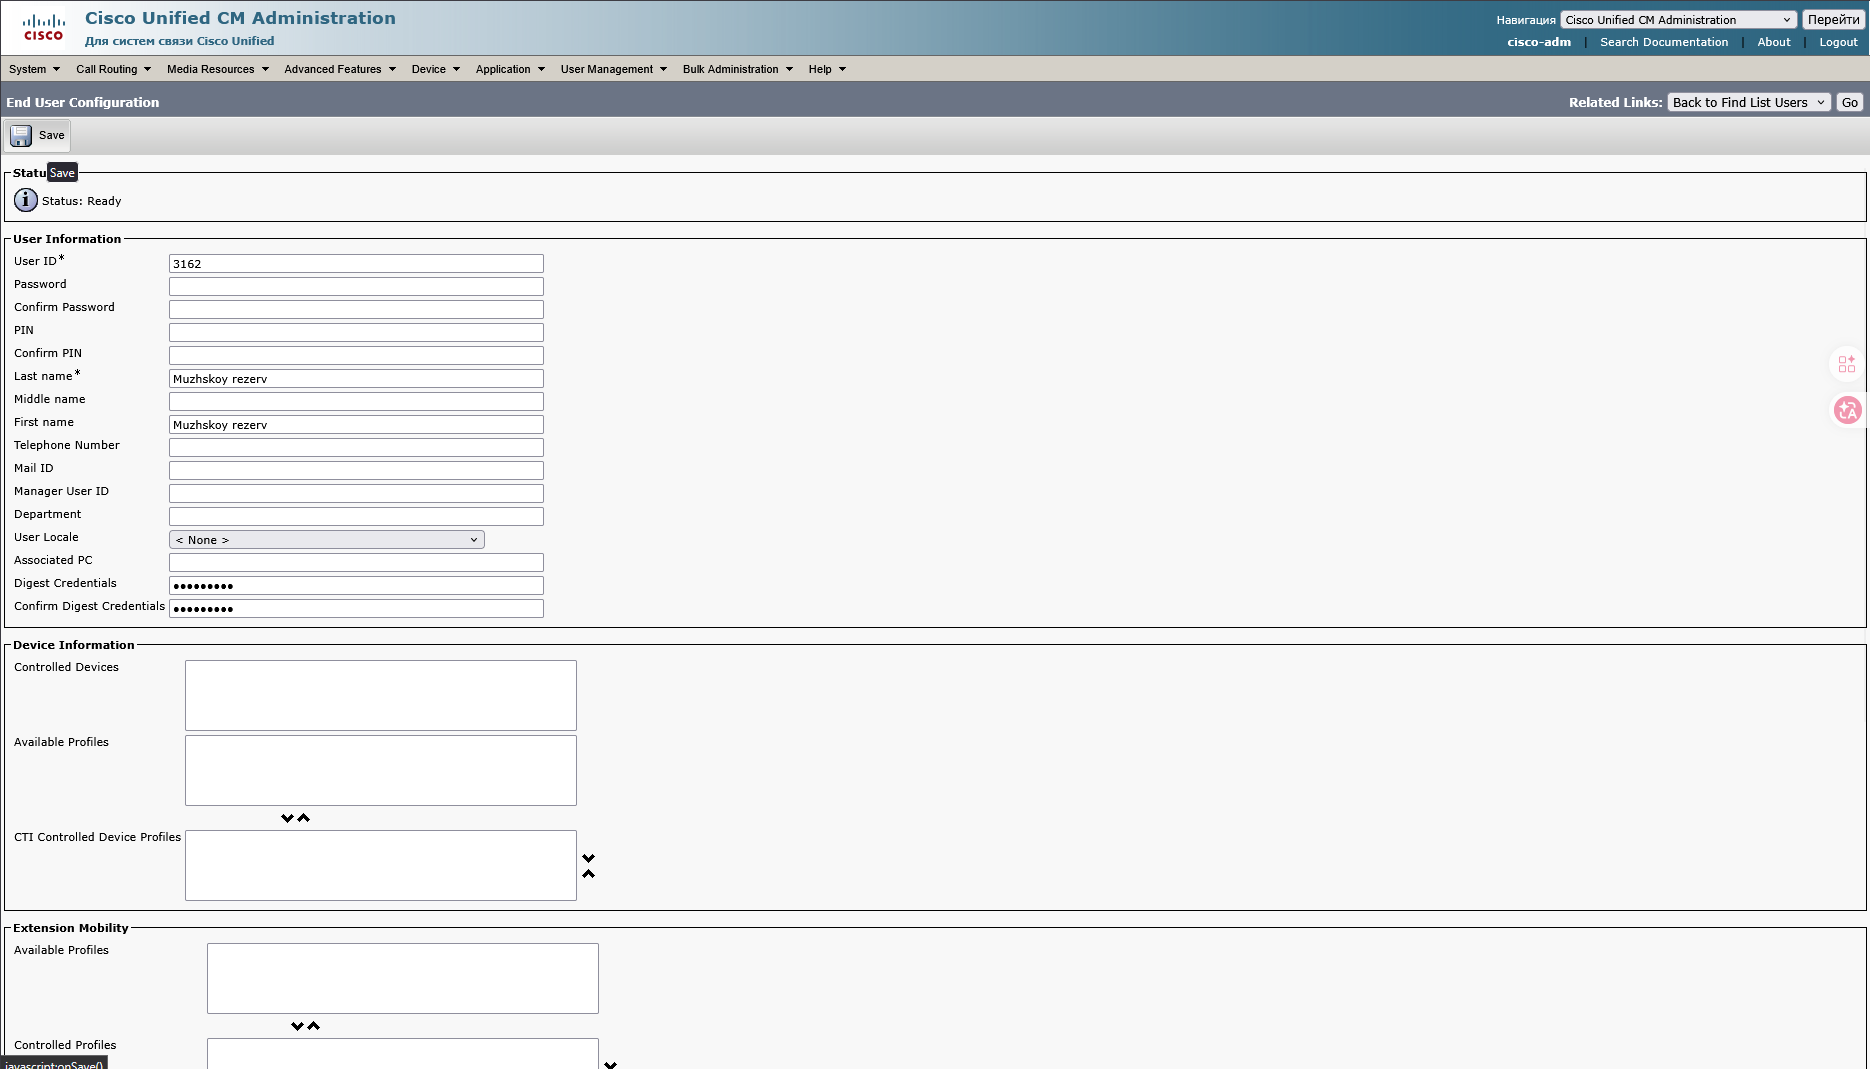Click the Cisco logo
Viewport: 1870px width, 1069px height.
(44, 27)
